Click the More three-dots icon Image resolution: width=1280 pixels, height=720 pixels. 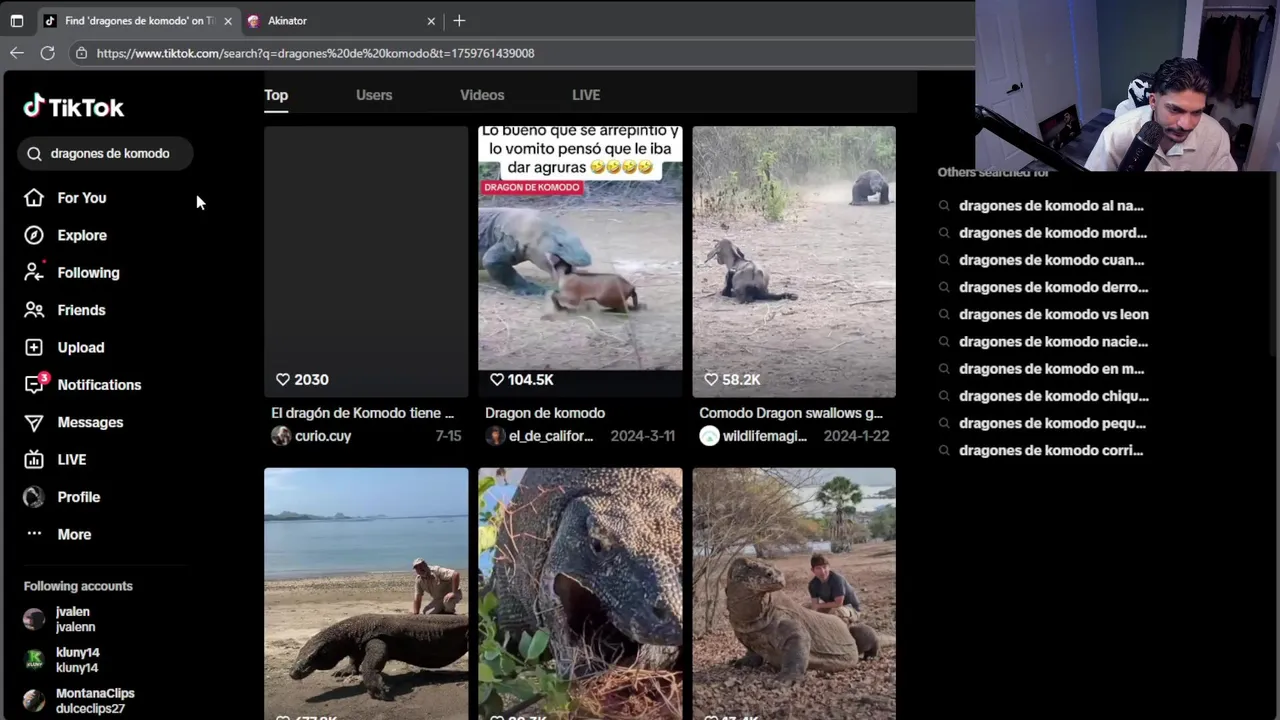(34, 534)
